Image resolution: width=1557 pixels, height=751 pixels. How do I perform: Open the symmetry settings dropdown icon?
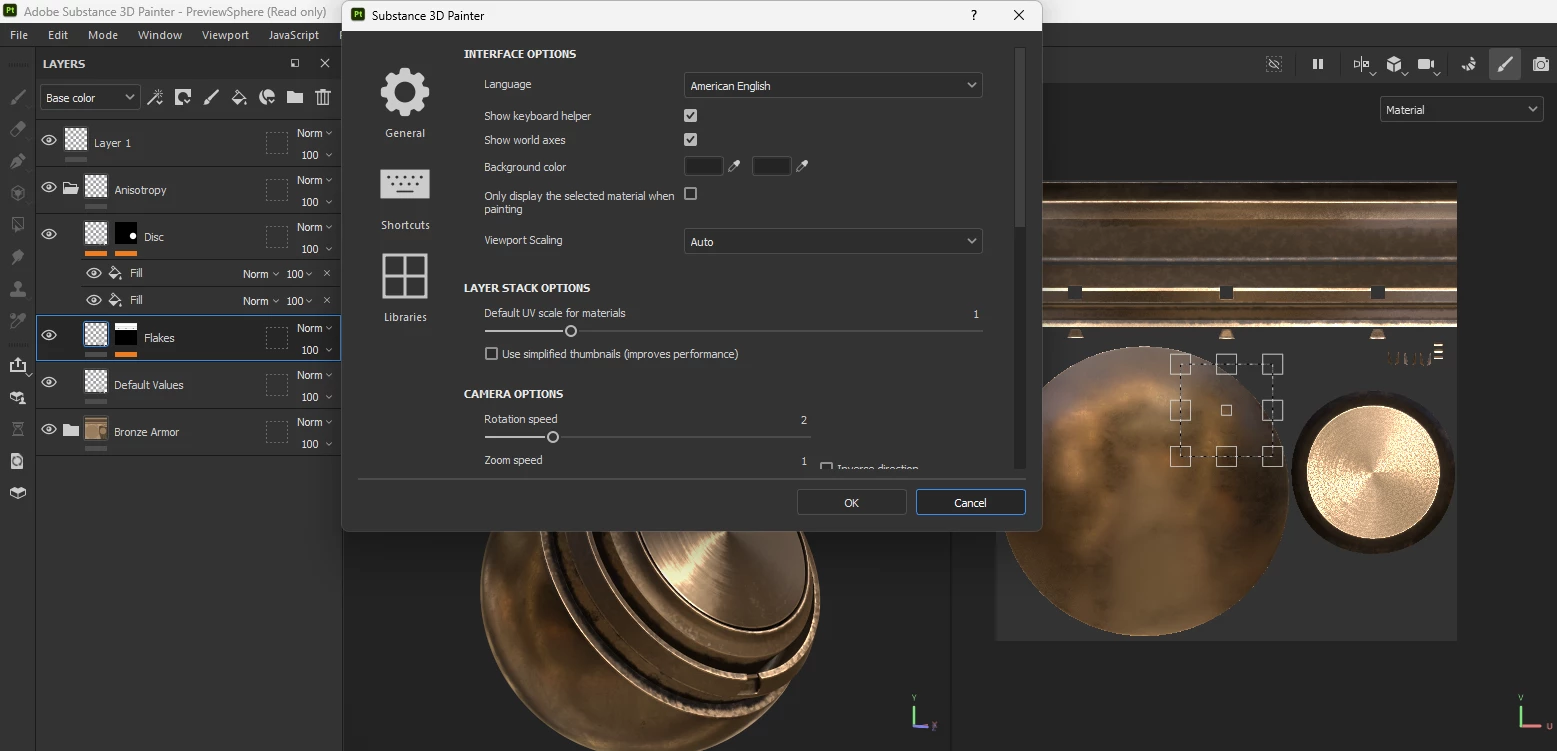[1363, 66]
